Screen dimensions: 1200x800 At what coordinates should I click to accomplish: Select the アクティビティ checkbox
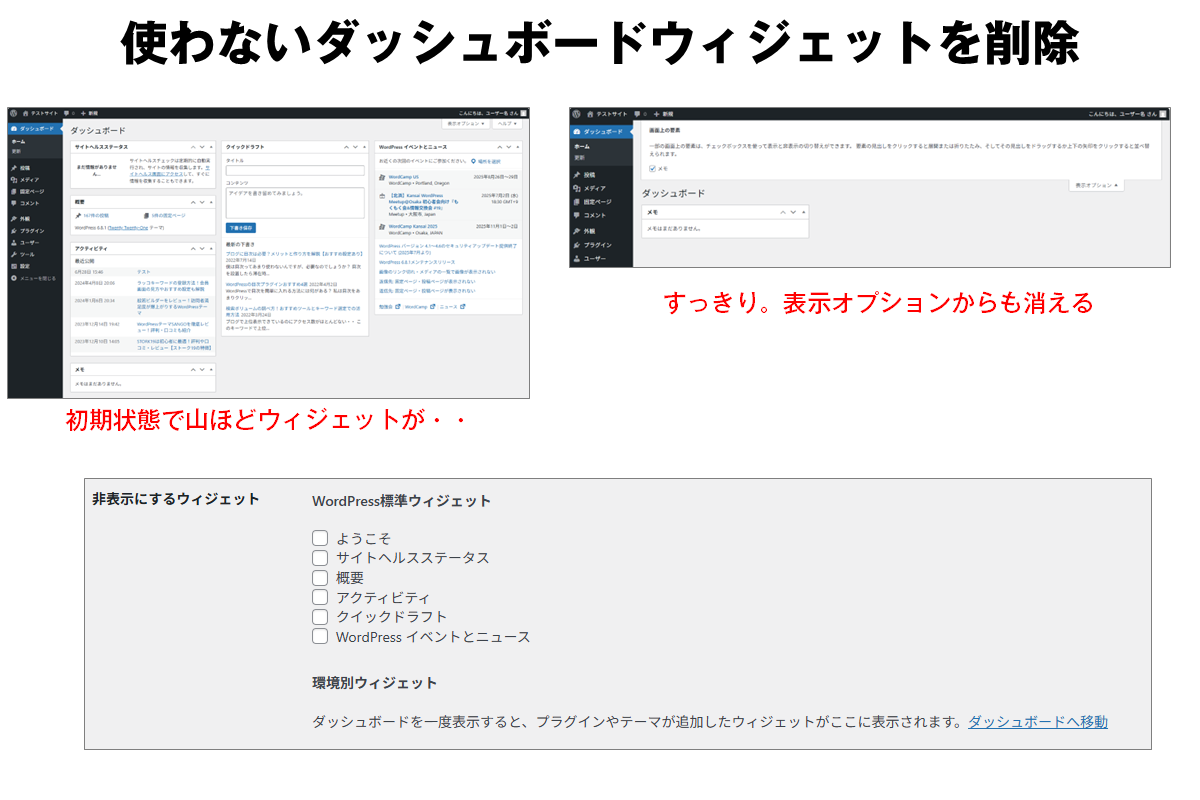coord(320,597)
